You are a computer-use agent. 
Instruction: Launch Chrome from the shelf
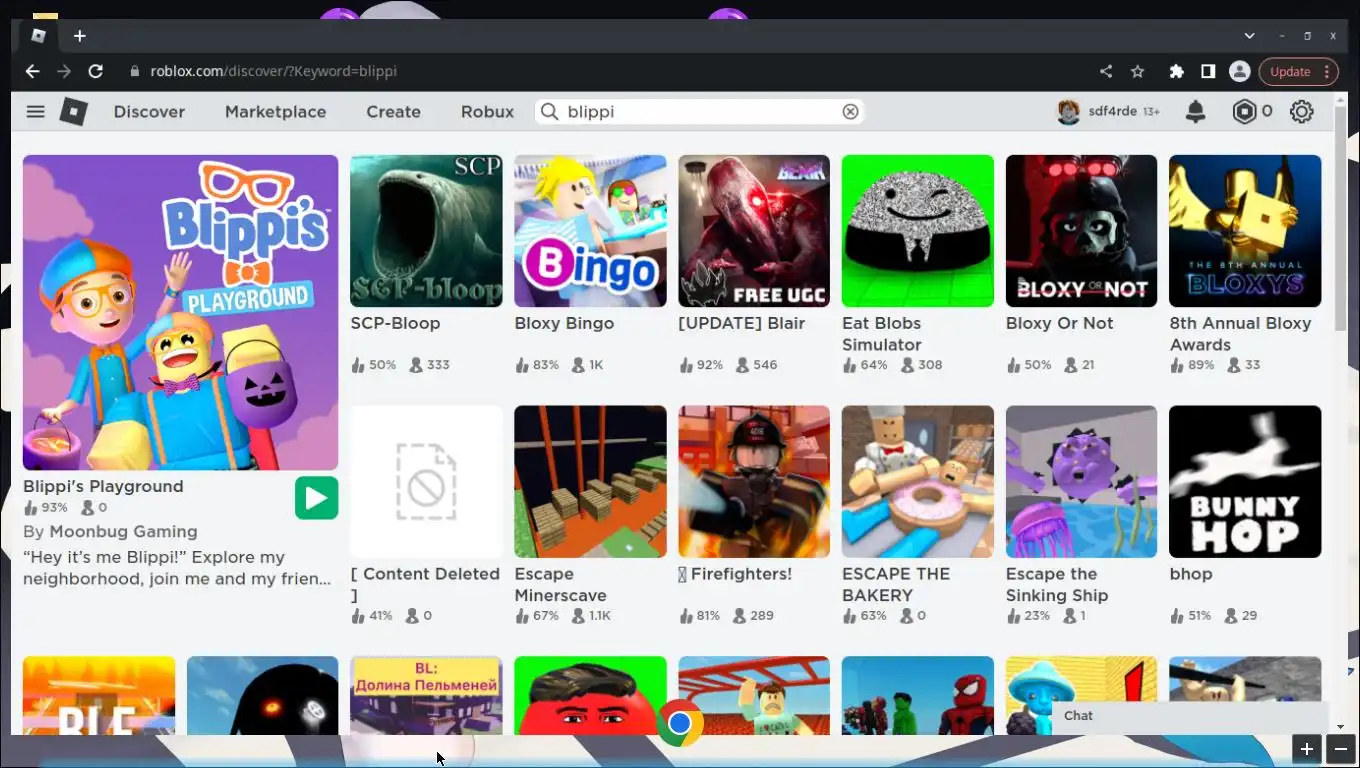click(680, 723)
